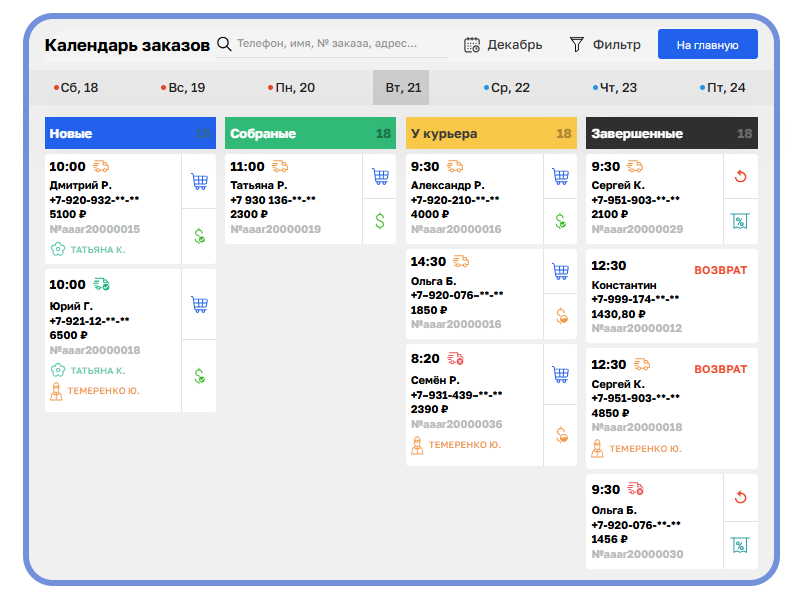Click the yellow У курьера column header
This screenshot has height=610, width=797.
491,133
